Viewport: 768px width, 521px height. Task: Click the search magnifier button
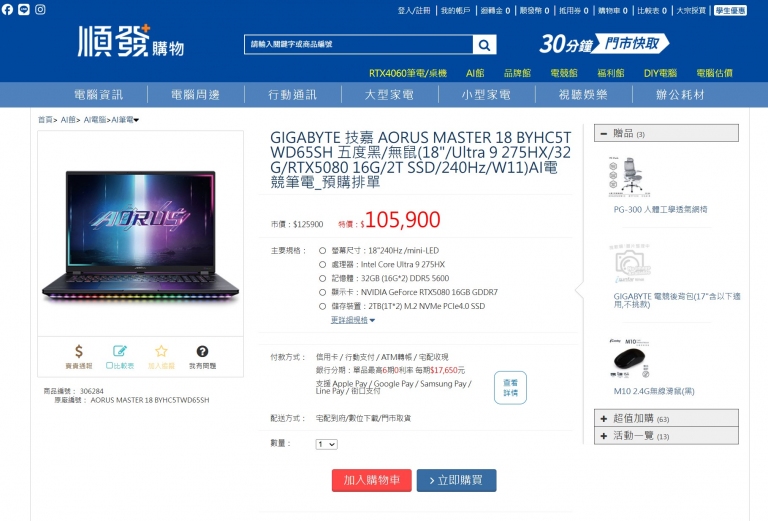click(484, 45)
